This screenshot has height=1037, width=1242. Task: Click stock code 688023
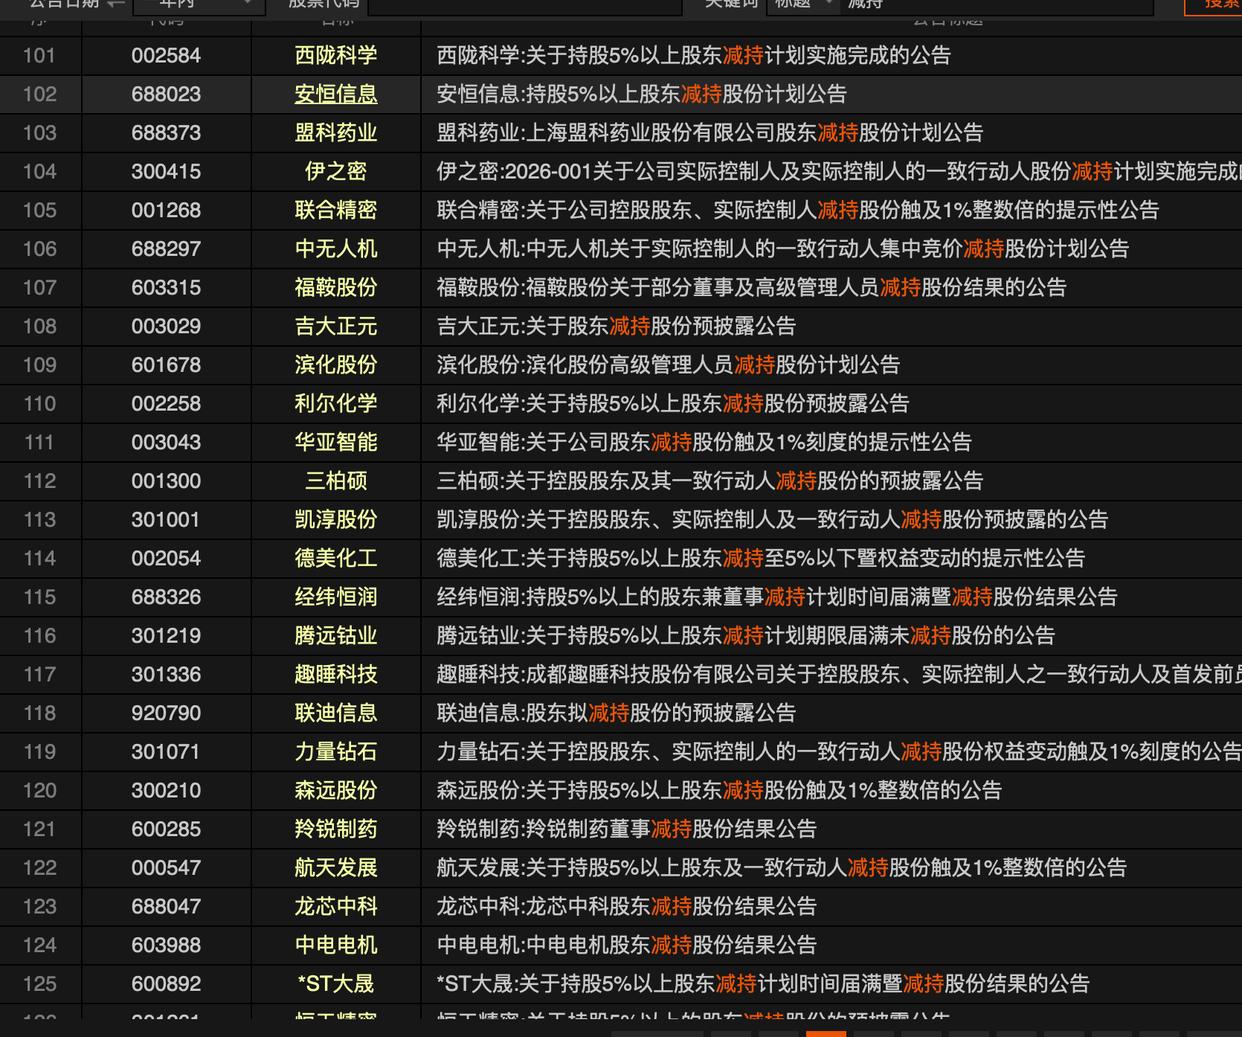(166, 94)
